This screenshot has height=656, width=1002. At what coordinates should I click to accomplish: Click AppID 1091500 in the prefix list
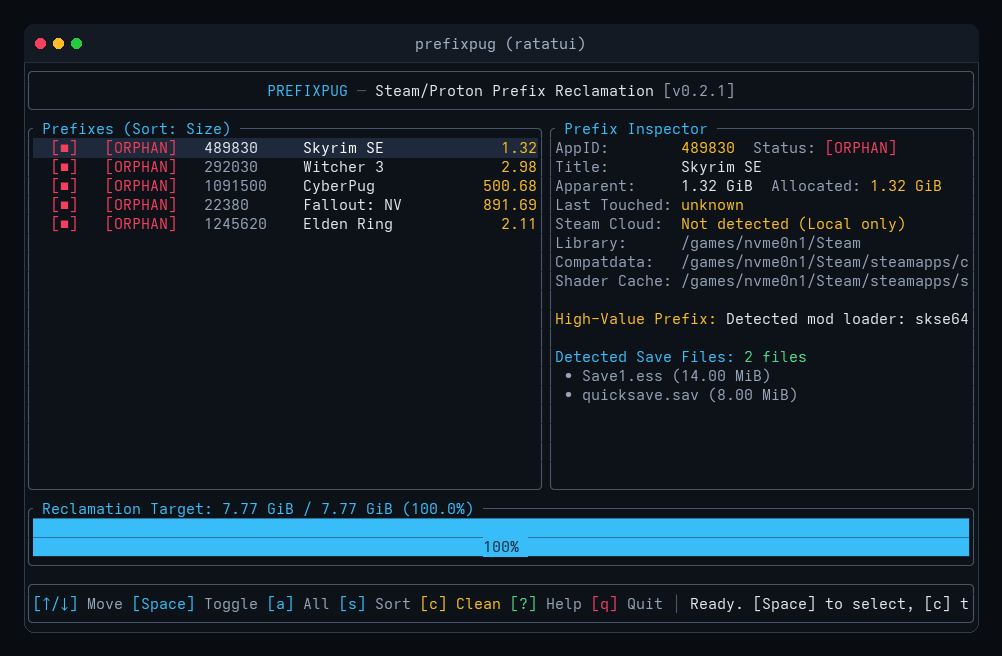pyautogui.click(x=235, y=187)
